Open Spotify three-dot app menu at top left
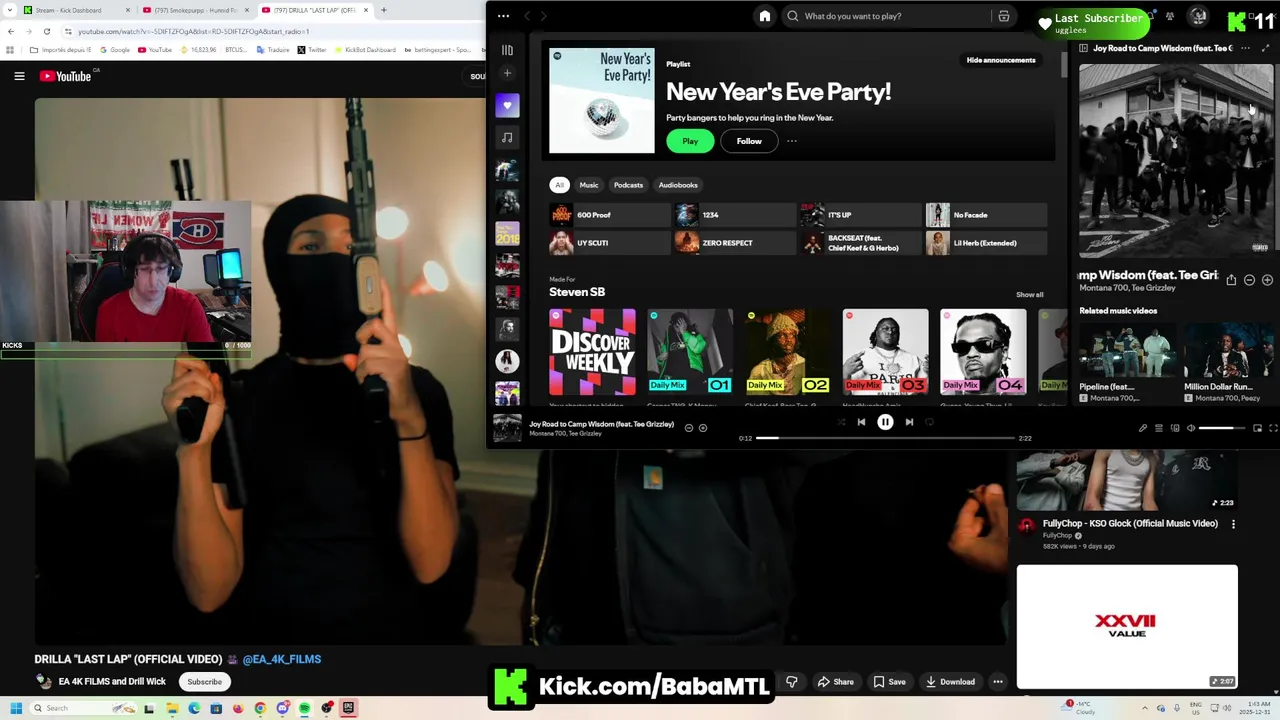Screen dimensions: 1280x720 coord(503,16)
